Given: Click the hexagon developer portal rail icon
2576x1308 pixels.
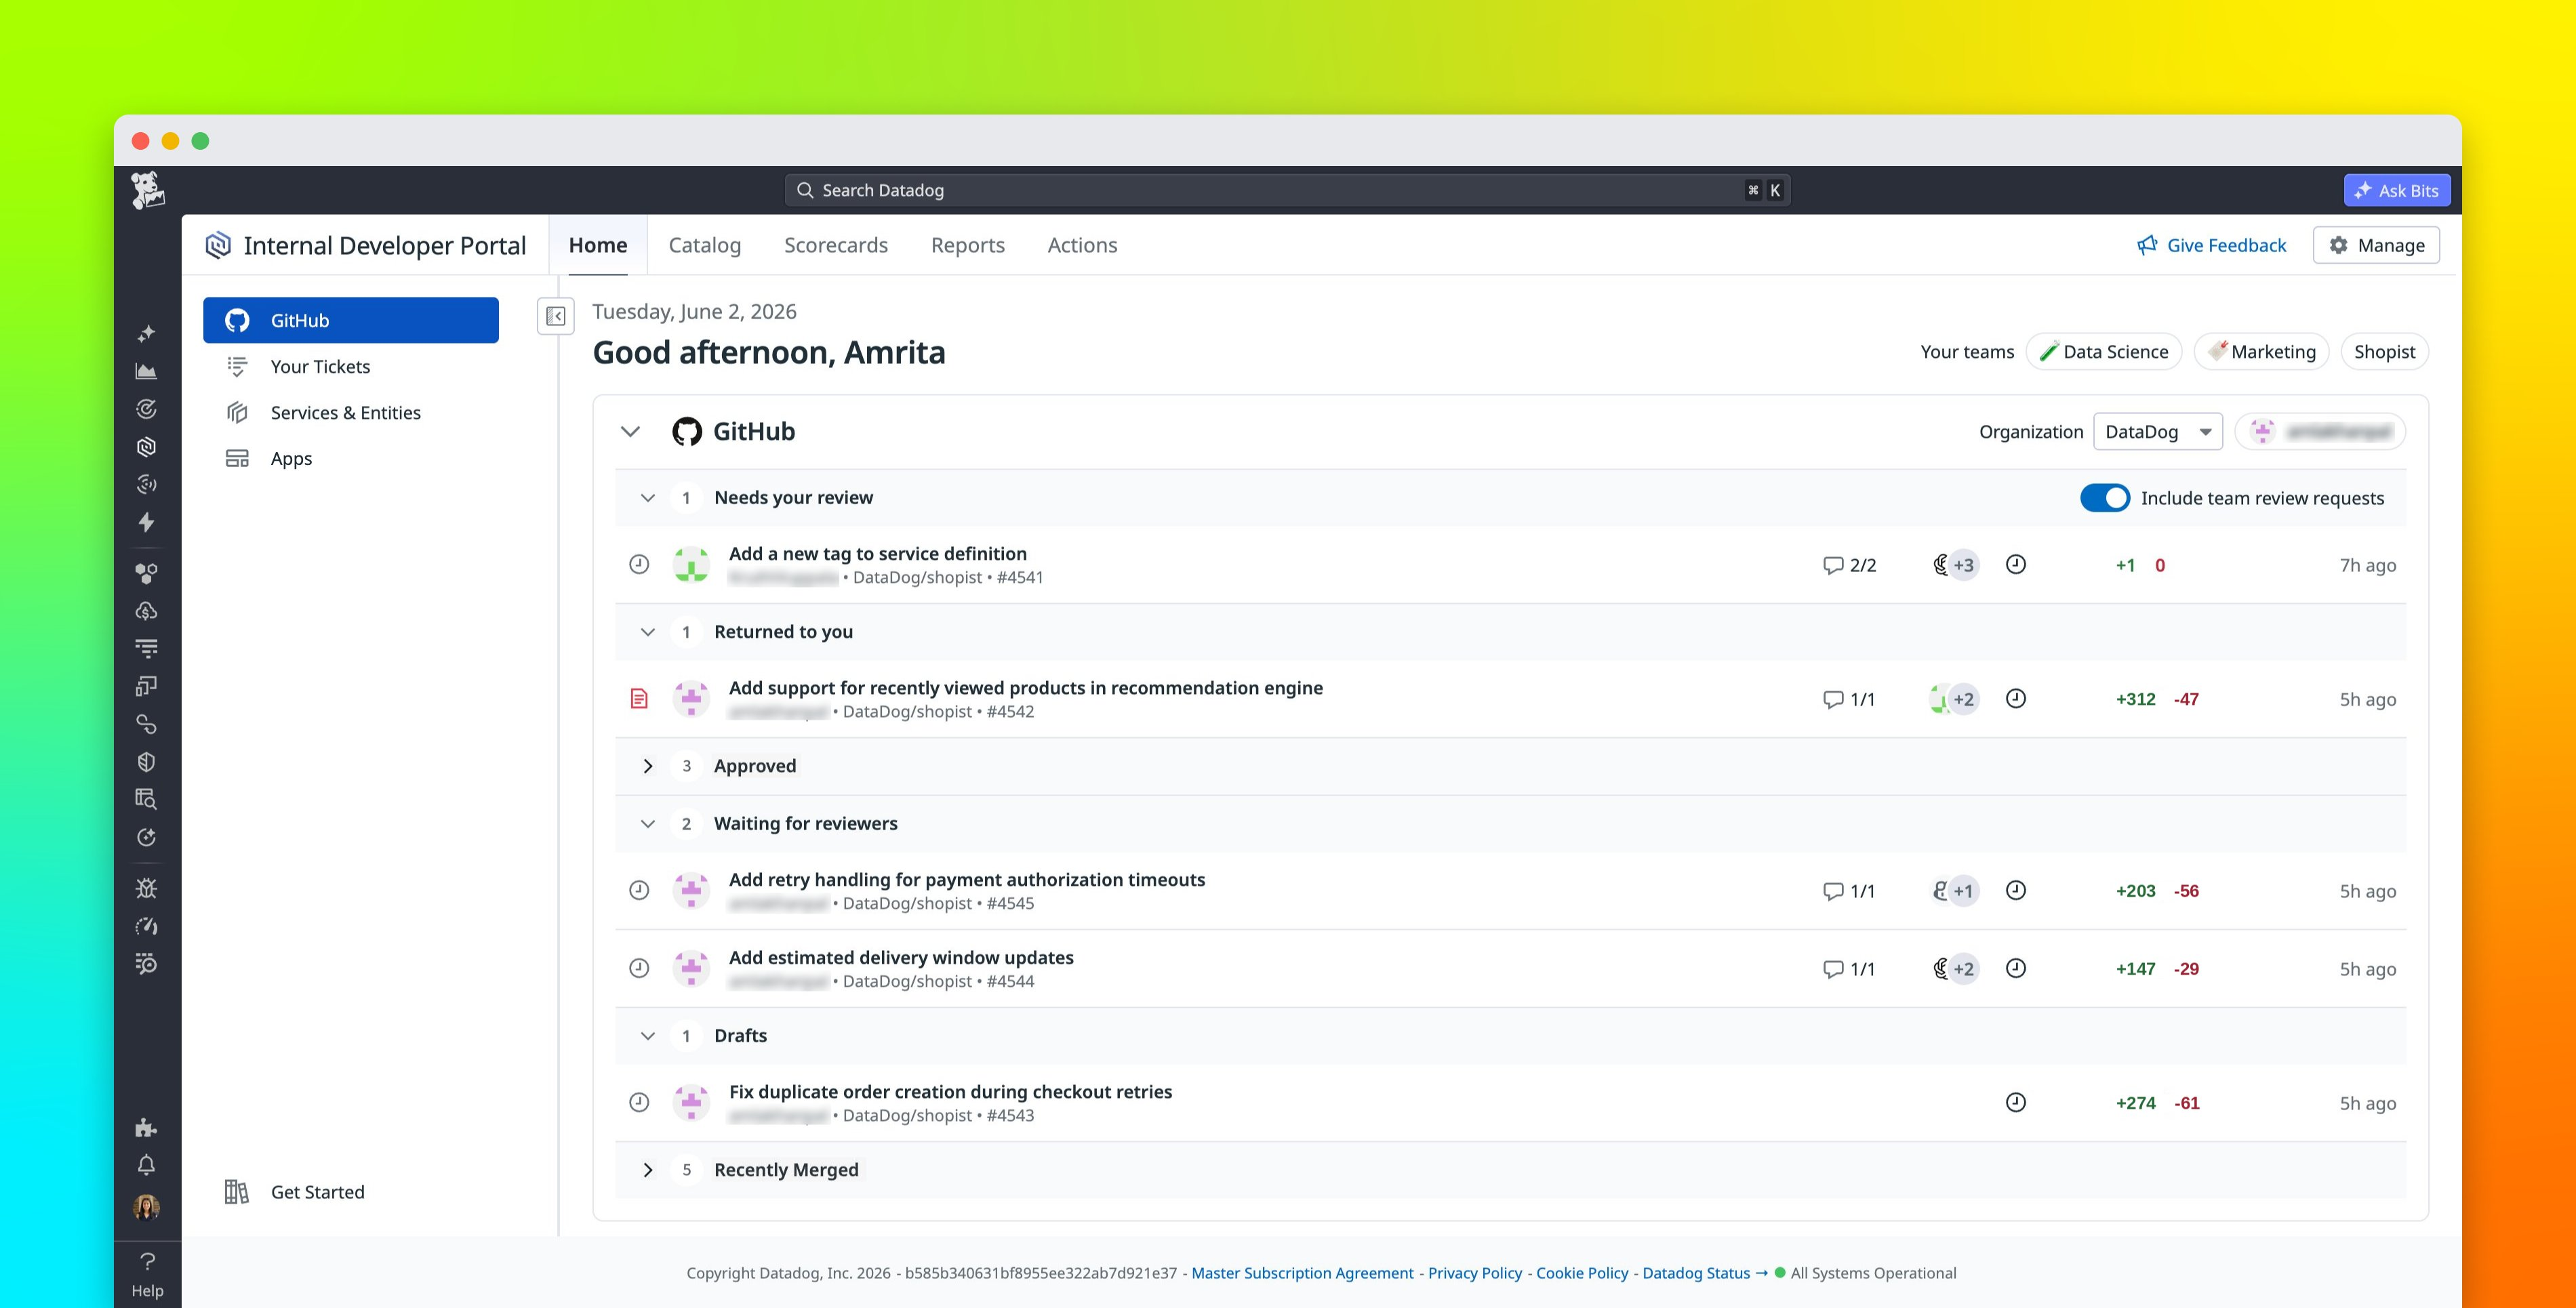Looking at the screenshot, I should [147, 447].
